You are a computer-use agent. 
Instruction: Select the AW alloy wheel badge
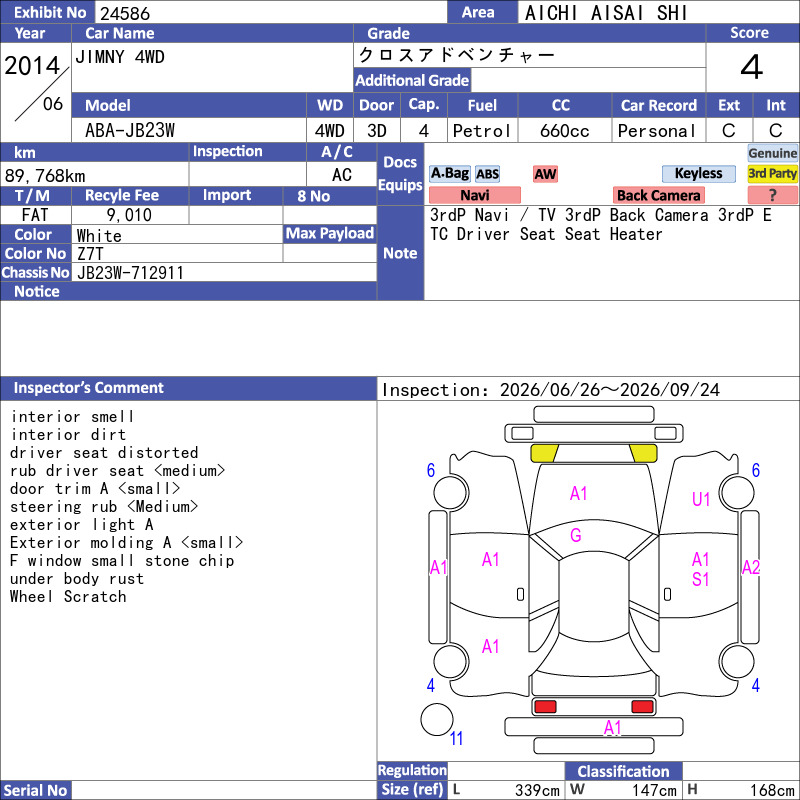tap(545, 174)
